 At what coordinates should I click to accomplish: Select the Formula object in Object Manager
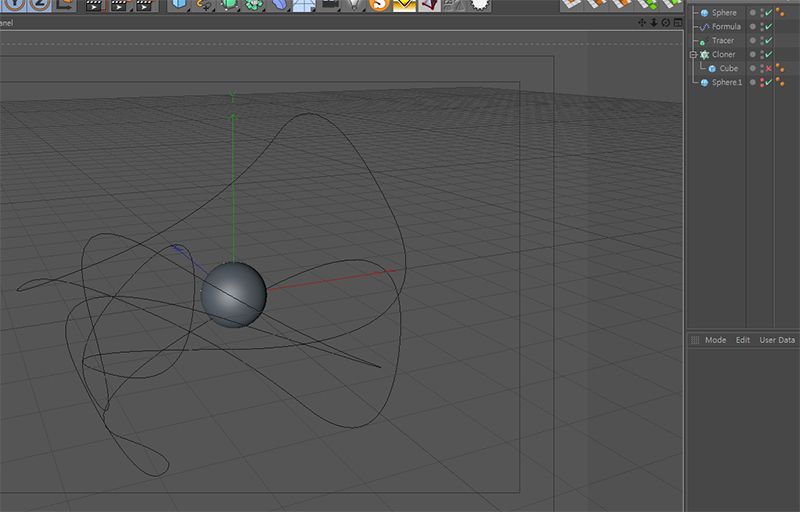(725, 27)
